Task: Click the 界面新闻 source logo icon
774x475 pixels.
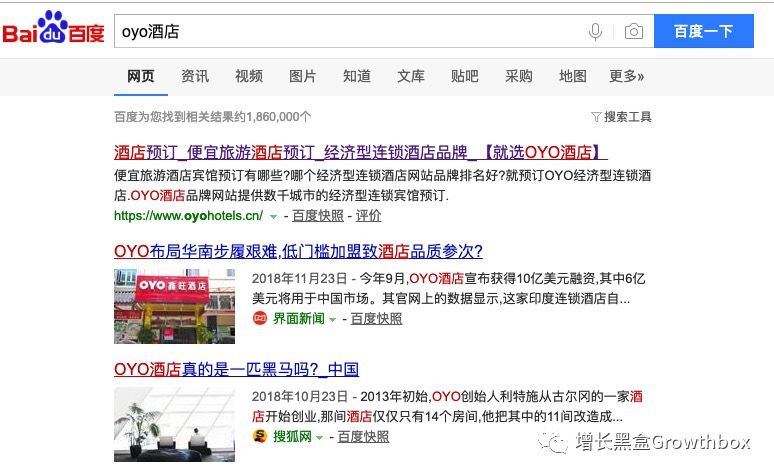Action: [x=260, y=318]
